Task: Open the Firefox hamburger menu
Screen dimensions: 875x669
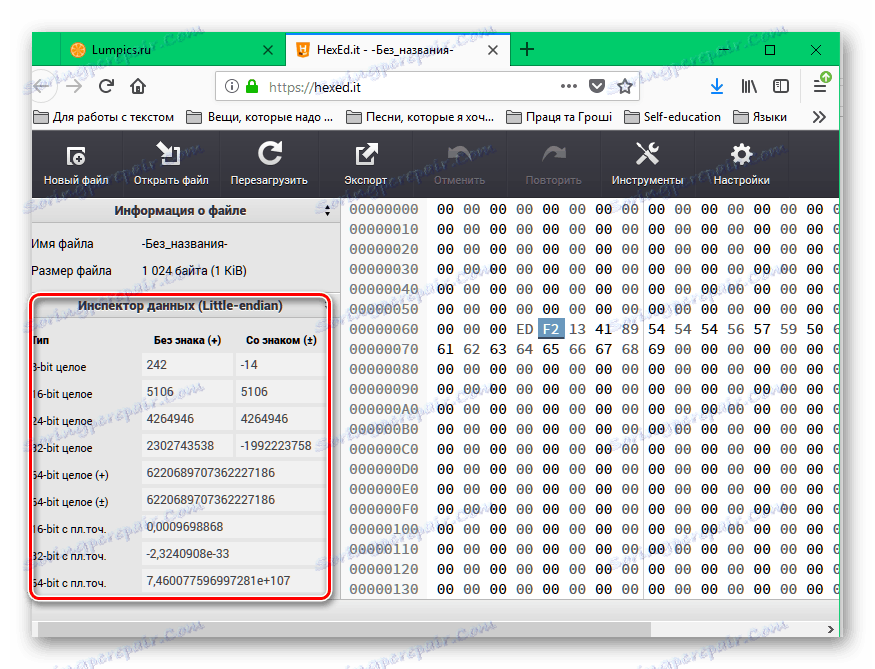Action: [820, 86]
